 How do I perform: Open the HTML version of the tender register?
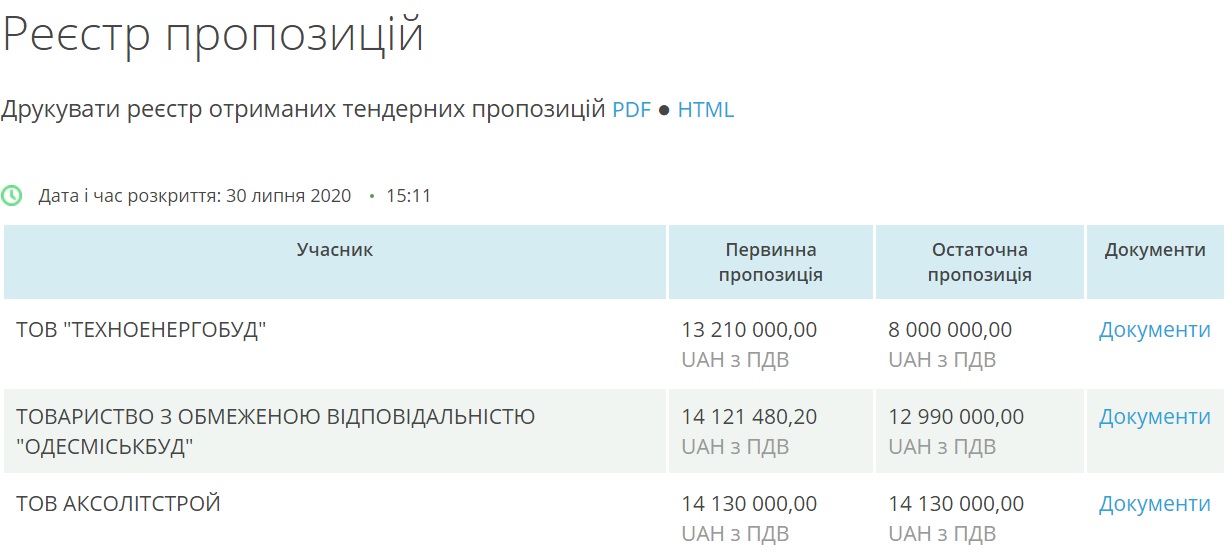pos(706,109)
